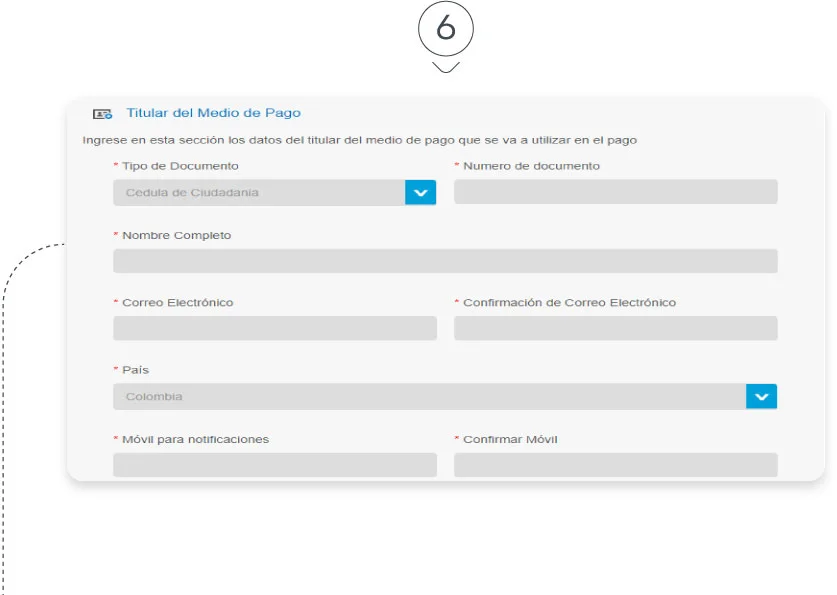Click the Numero de documento input field
The height and width of the screenshot is (595, 837).
[615, 191]
